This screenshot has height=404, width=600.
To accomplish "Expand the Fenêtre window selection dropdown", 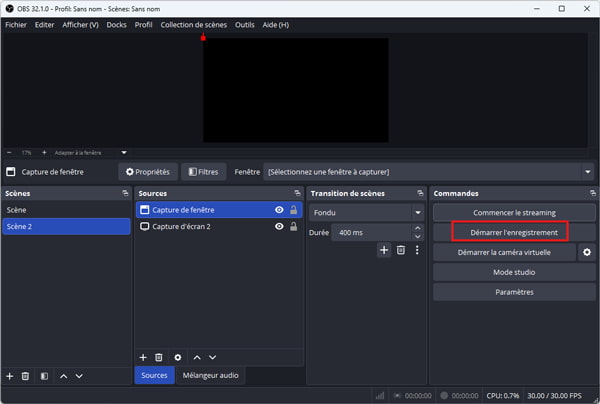I will [x=587, y=172].
